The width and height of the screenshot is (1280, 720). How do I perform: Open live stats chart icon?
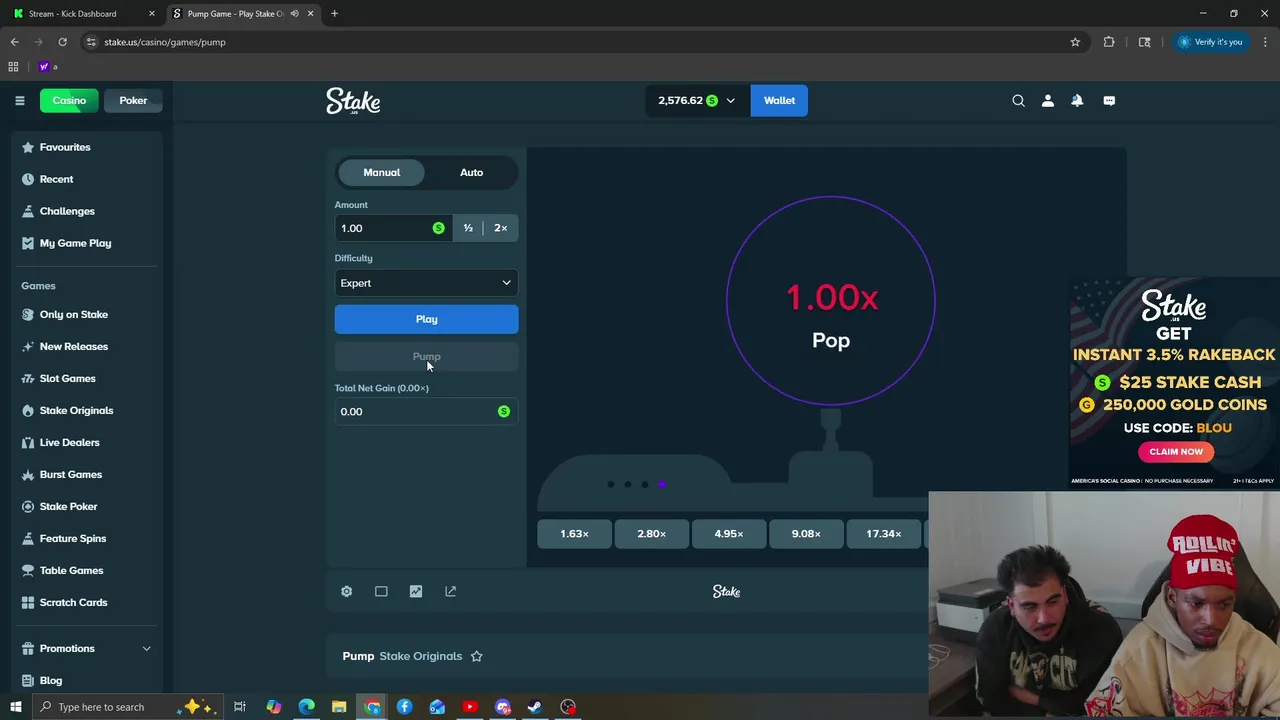click(416, 591)
